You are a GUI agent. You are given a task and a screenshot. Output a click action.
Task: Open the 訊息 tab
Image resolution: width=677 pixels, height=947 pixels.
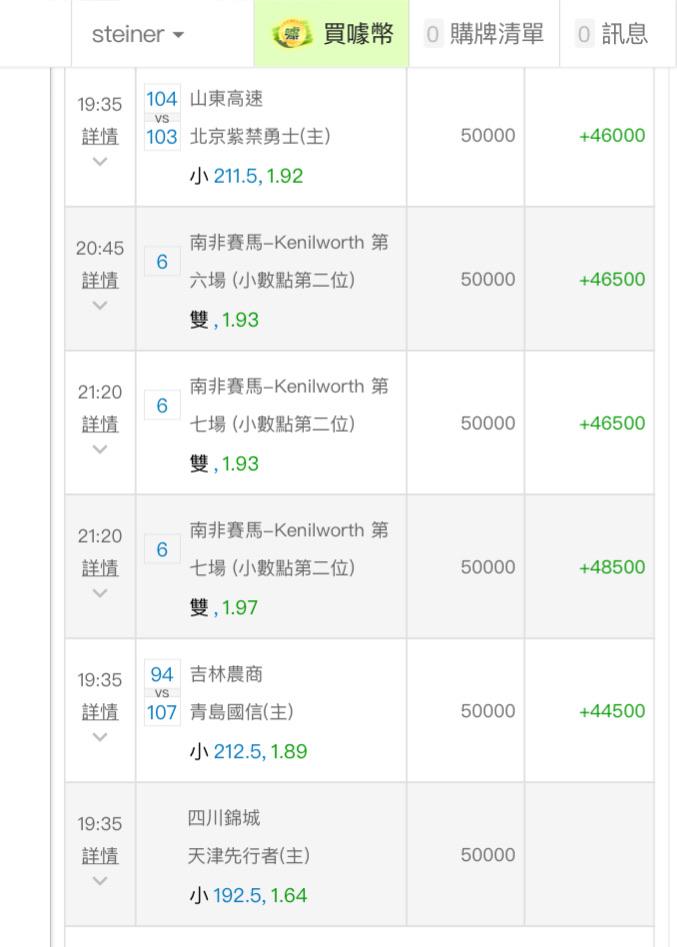point(618,33)
